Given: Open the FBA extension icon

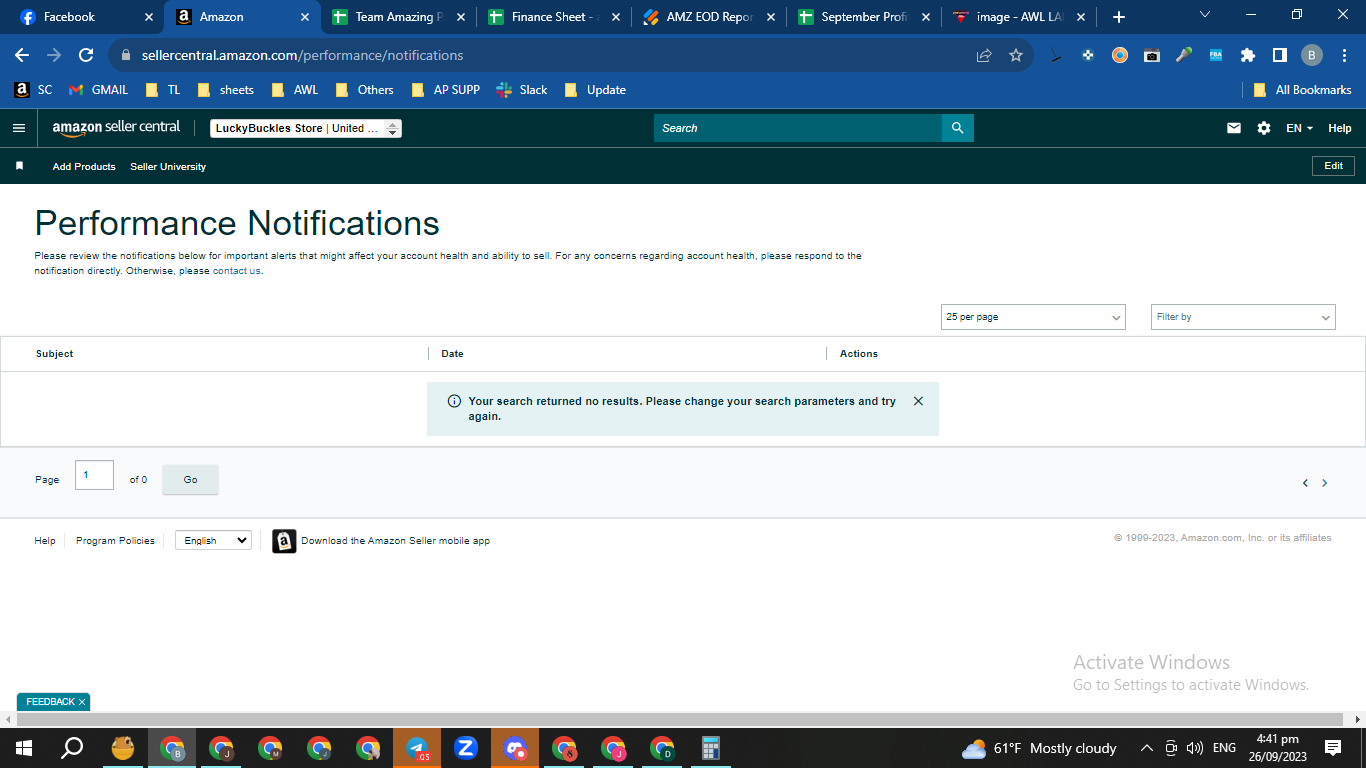Looking at the screenshot, I should point(1216,55).
